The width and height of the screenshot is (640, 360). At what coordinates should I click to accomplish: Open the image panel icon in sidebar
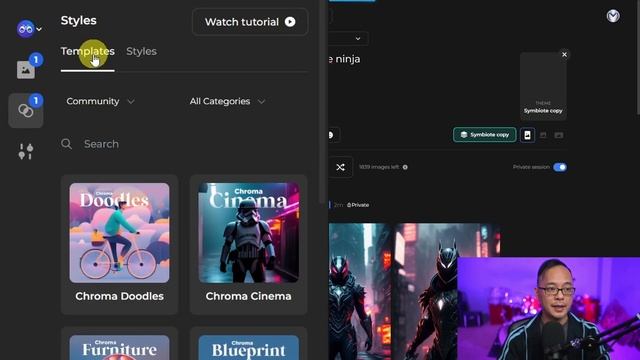[x=26, y=70]
